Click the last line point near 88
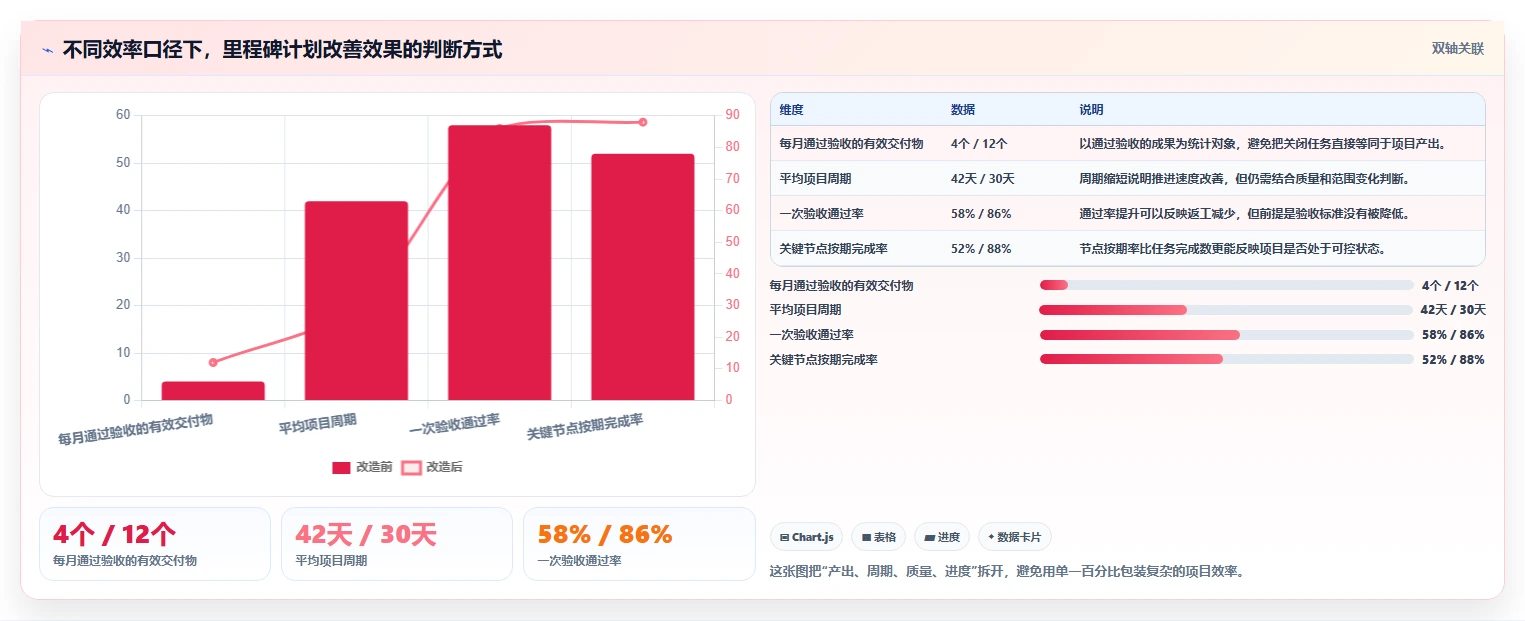The image size is (1525, 621). pyautogui.click(x=643, y=122)
